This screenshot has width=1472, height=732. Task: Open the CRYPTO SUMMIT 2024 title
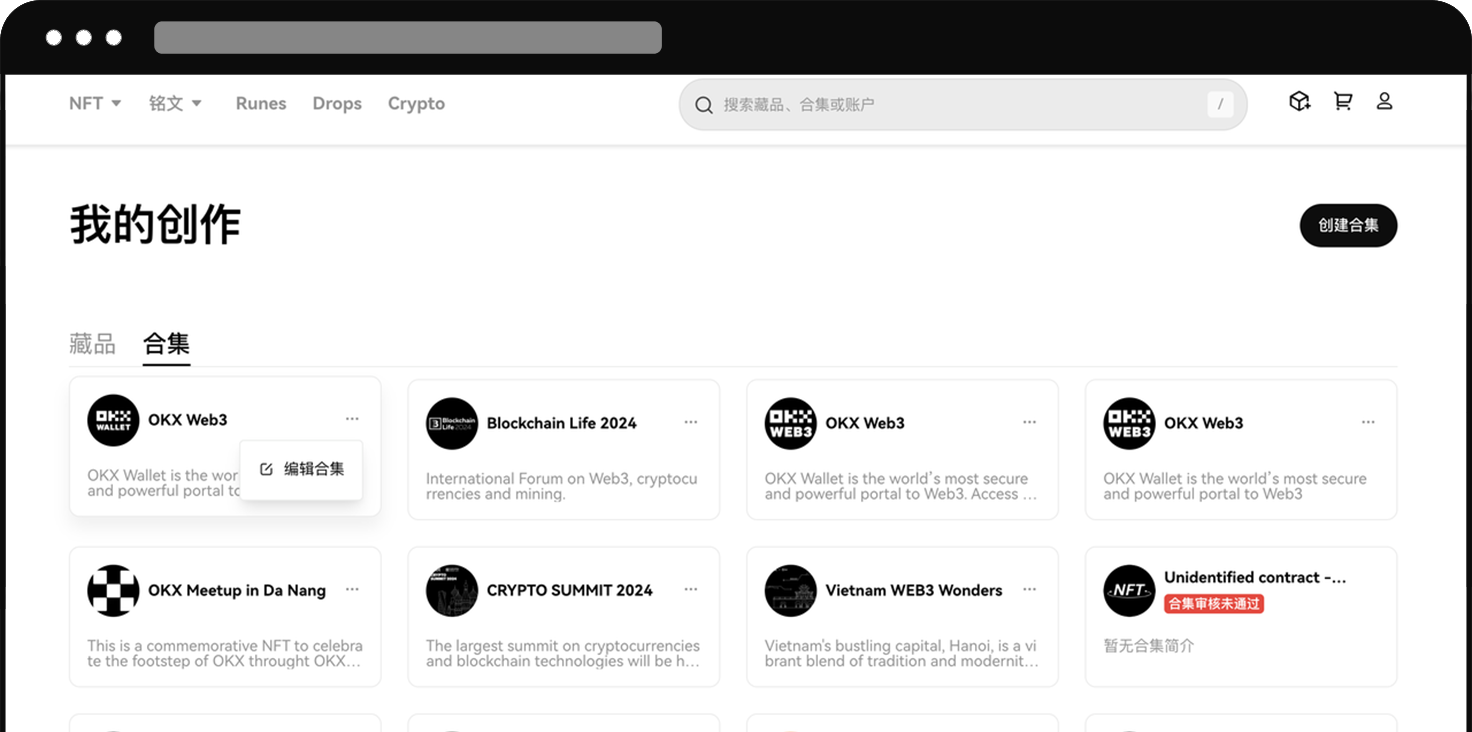tap(570, 590)
